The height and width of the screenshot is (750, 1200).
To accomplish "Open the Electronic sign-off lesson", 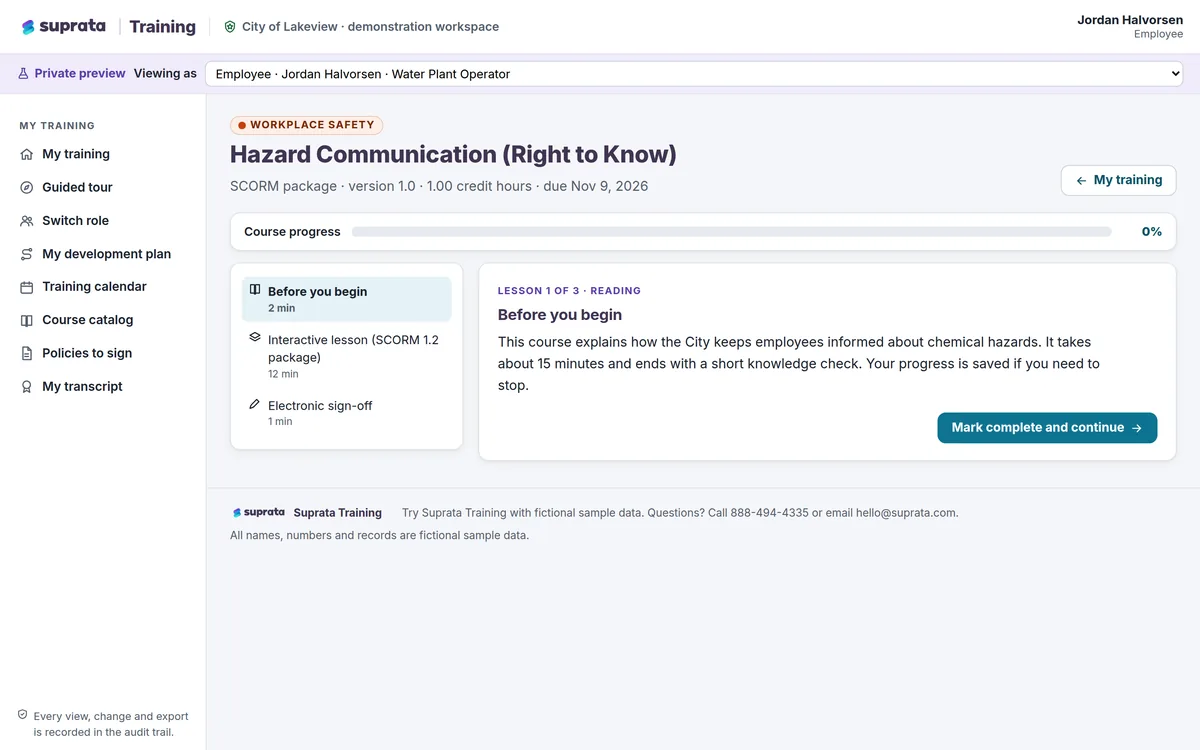I will pos(346,413).
